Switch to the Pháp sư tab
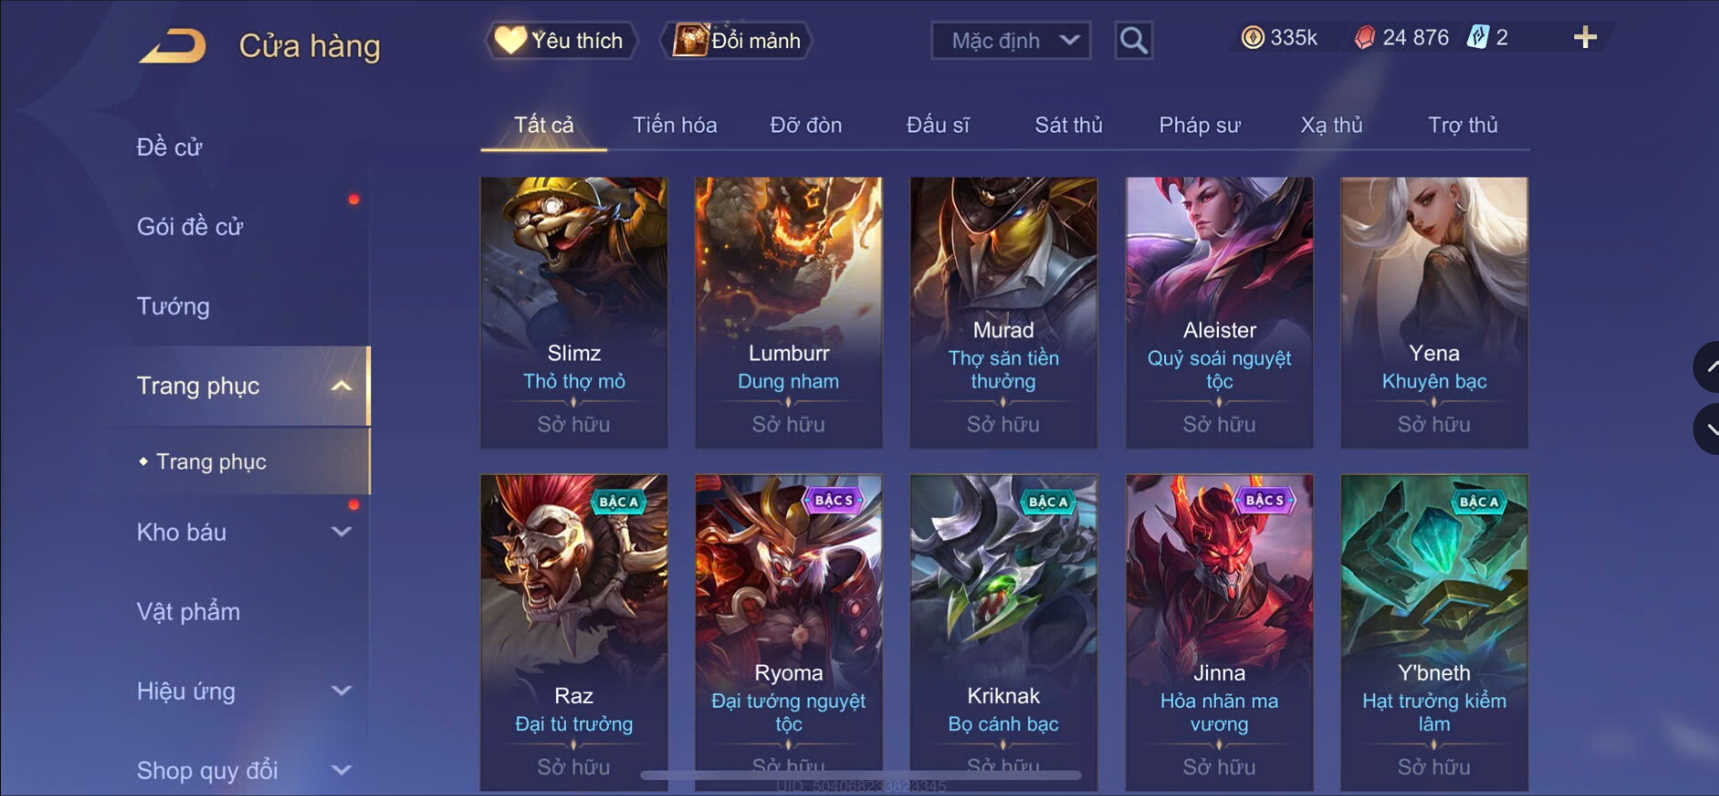 [x=1199, y=125]
